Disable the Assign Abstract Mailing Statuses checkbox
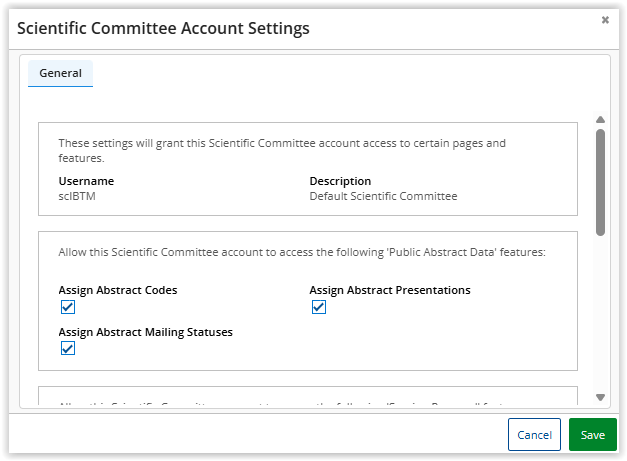This screenshot has height=461, width=627. click(68, 348)
